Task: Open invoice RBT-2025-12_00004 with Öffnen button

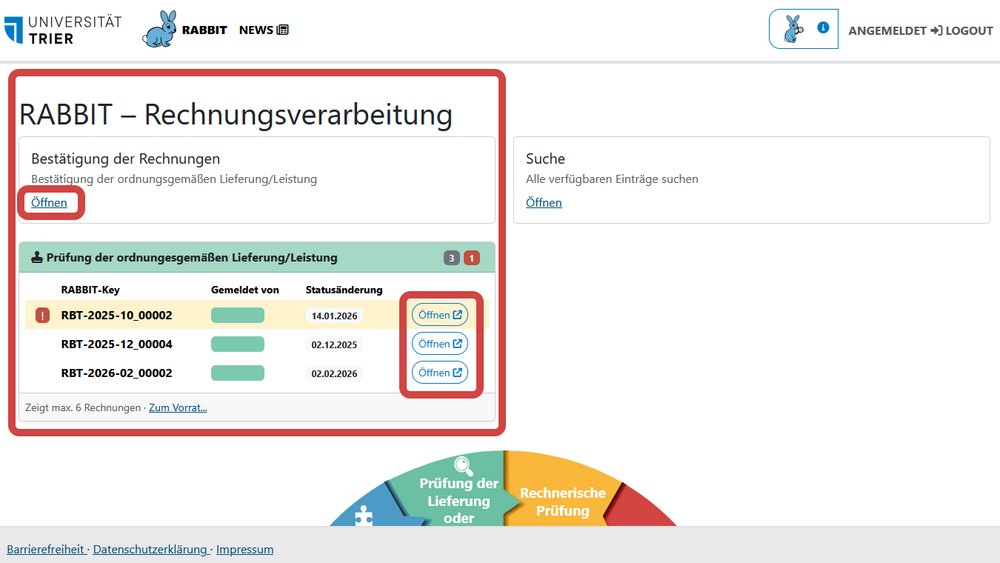Action: [x=439, y=344]
